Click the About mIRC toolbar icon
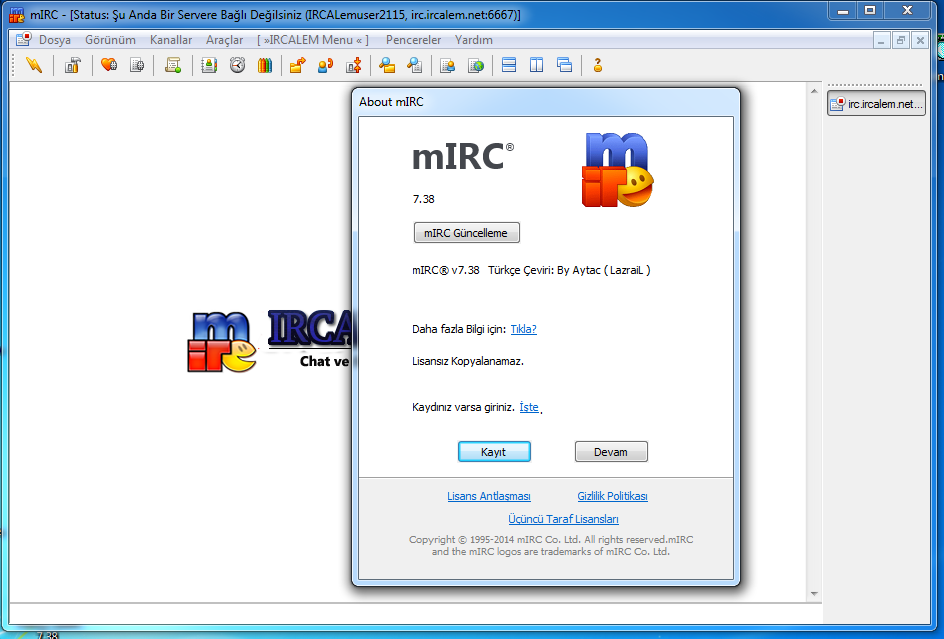 pos(598,65)
